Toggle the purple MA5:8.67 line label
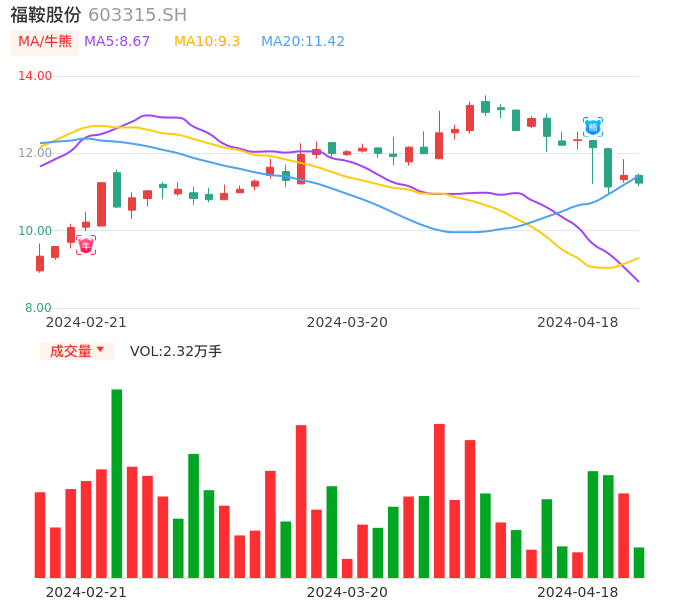 (117, 42)
